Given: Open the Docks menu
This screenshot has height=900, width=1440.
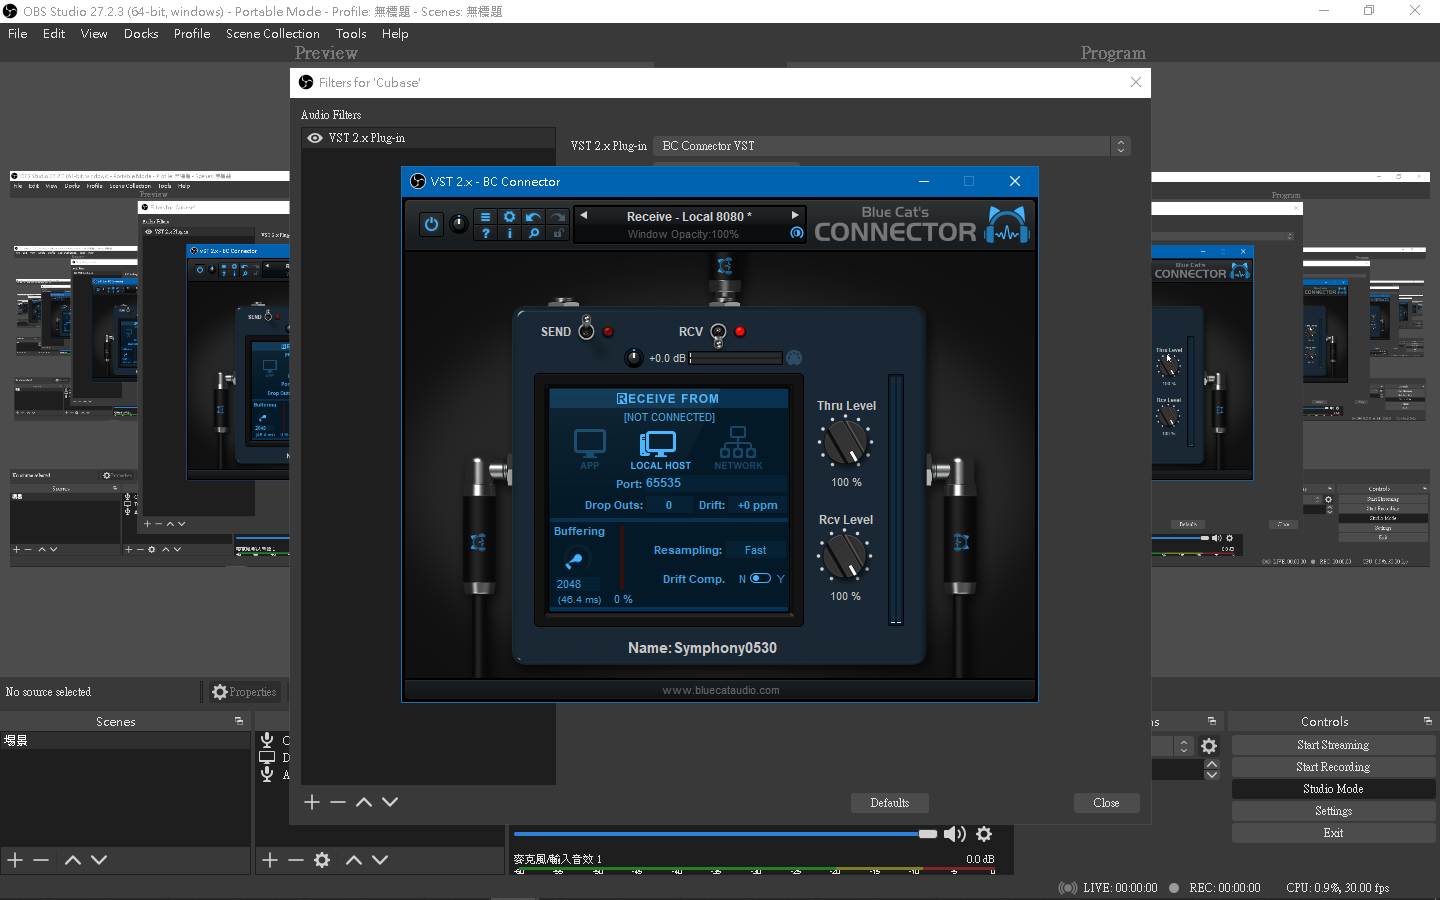Looking at the screenshot, I should coord(141,33).
